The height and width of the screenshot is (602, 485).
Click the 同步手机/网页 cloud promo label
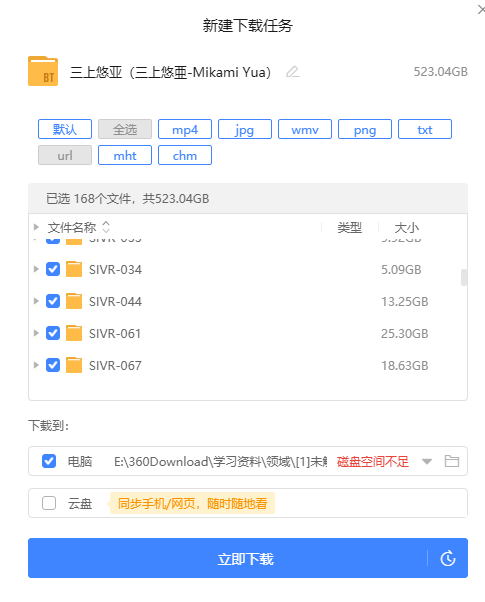192,503
